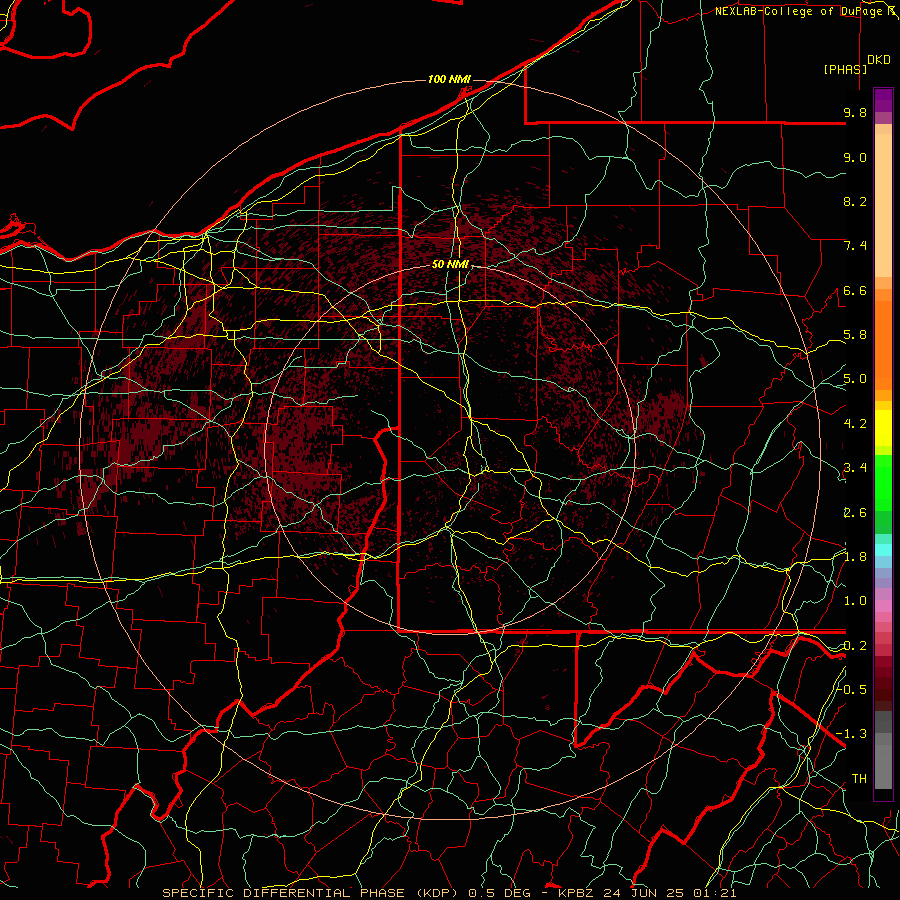Click the 9.8 value on the color scale
900x900 pixels.
pyautogui.click(x=855, y=112)
